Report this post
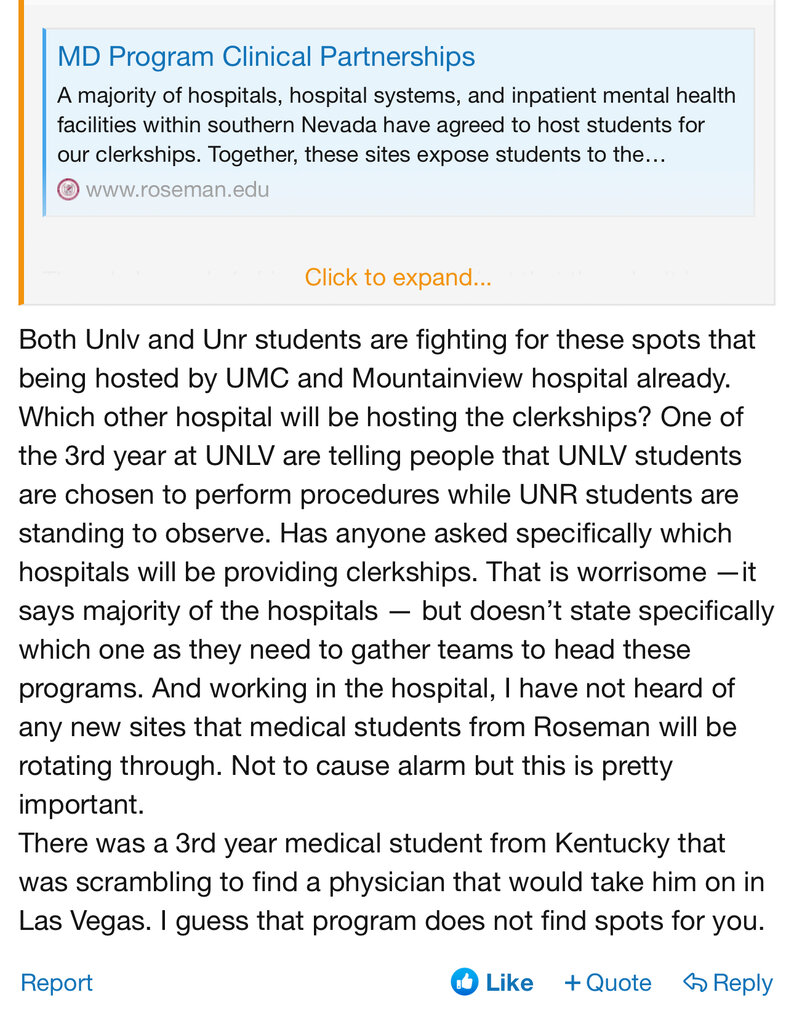The width and height of the screenshot is (794, 1024). point(56,983)
